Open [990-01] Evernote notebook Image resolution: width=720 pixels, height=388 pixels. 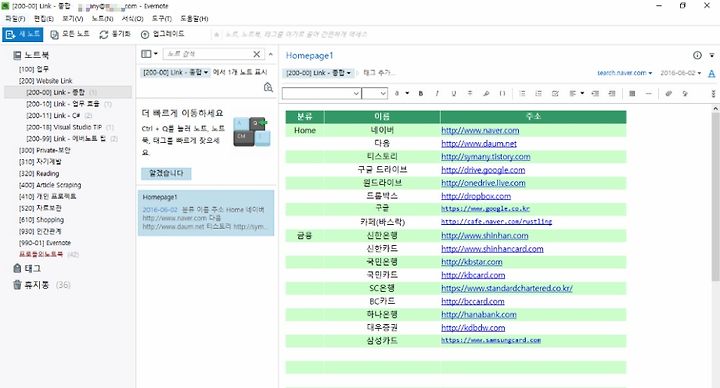pyautogui.click(x=45, y=243)
